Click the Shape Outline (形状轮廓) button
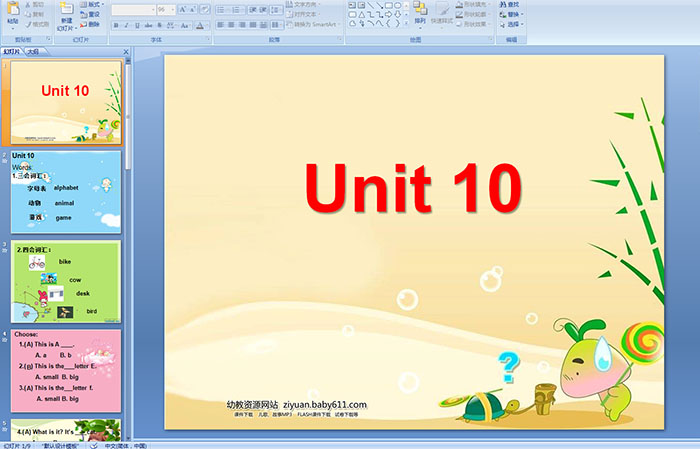This screenshot has width=700, height=449. (x=472, y=14)
